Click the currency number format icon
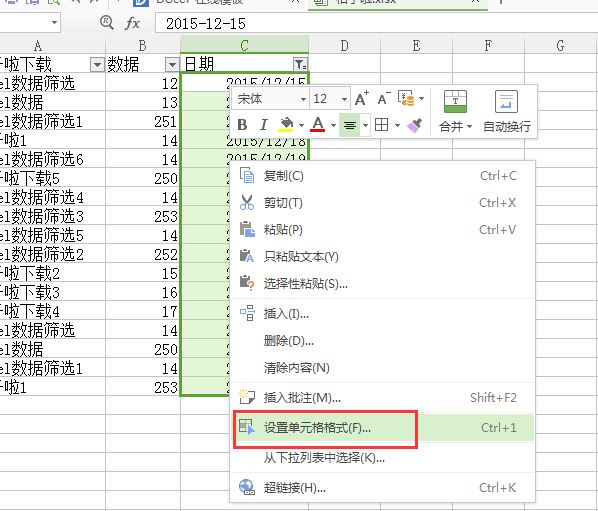This screenshot has width=598, height=511. 406,98
